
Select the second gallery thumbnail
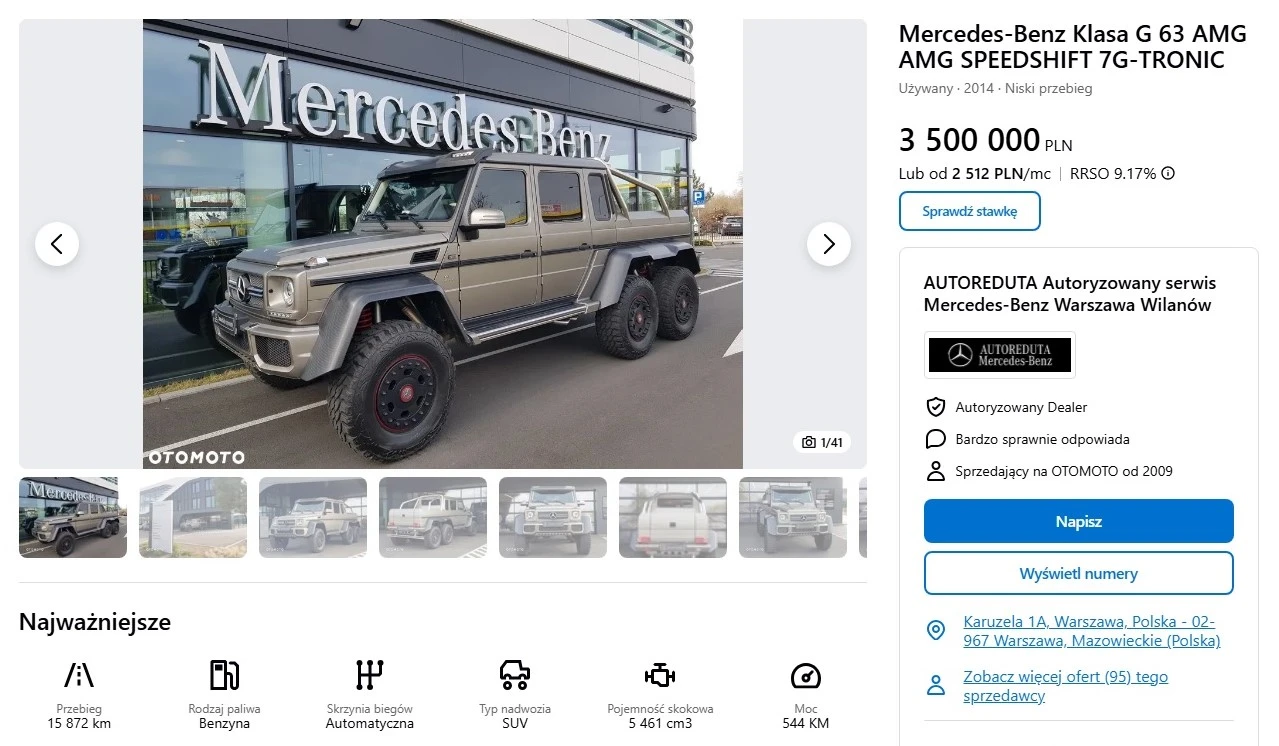[x=193, y=517]
